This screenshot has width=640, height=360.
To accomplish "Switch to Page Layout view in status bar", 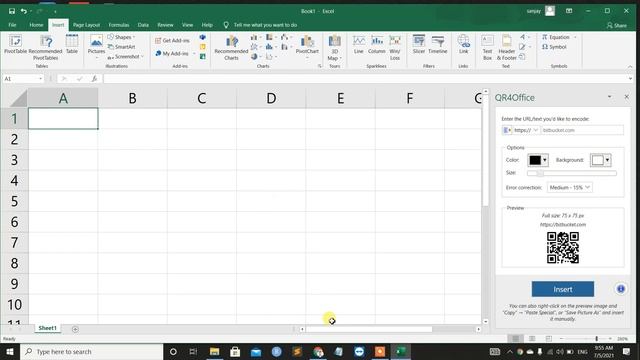I will pyautogui.click(x=532, y=339).
